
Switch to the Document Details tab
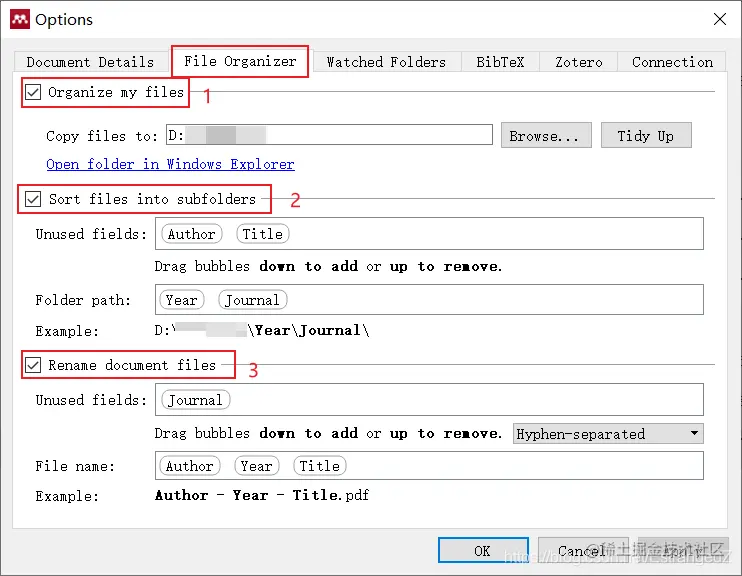(x=90, y=62)
